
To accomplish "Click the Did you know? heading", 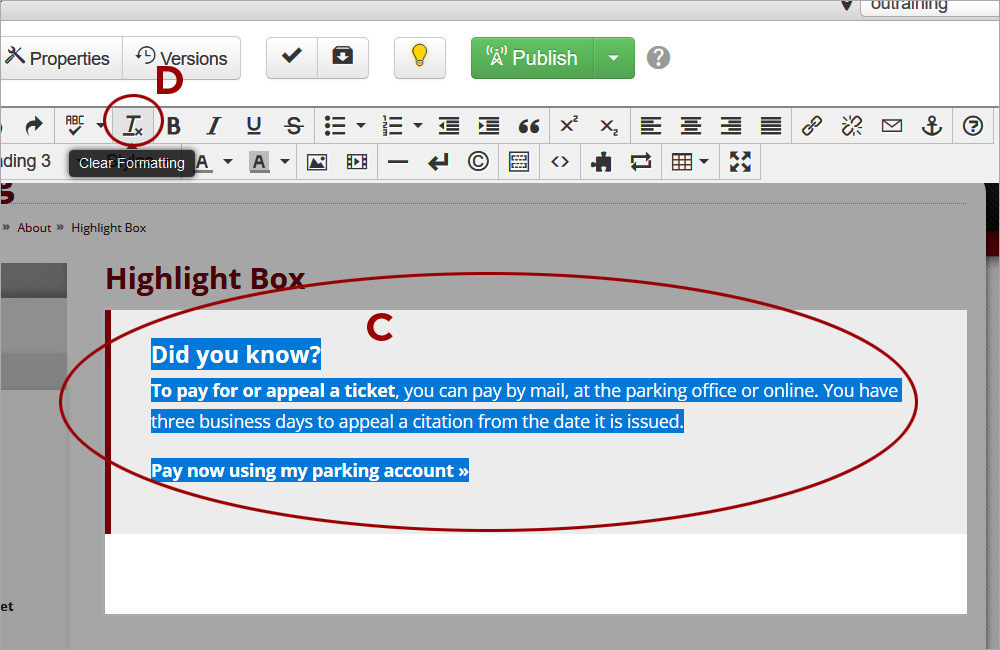I will [236, 354].
